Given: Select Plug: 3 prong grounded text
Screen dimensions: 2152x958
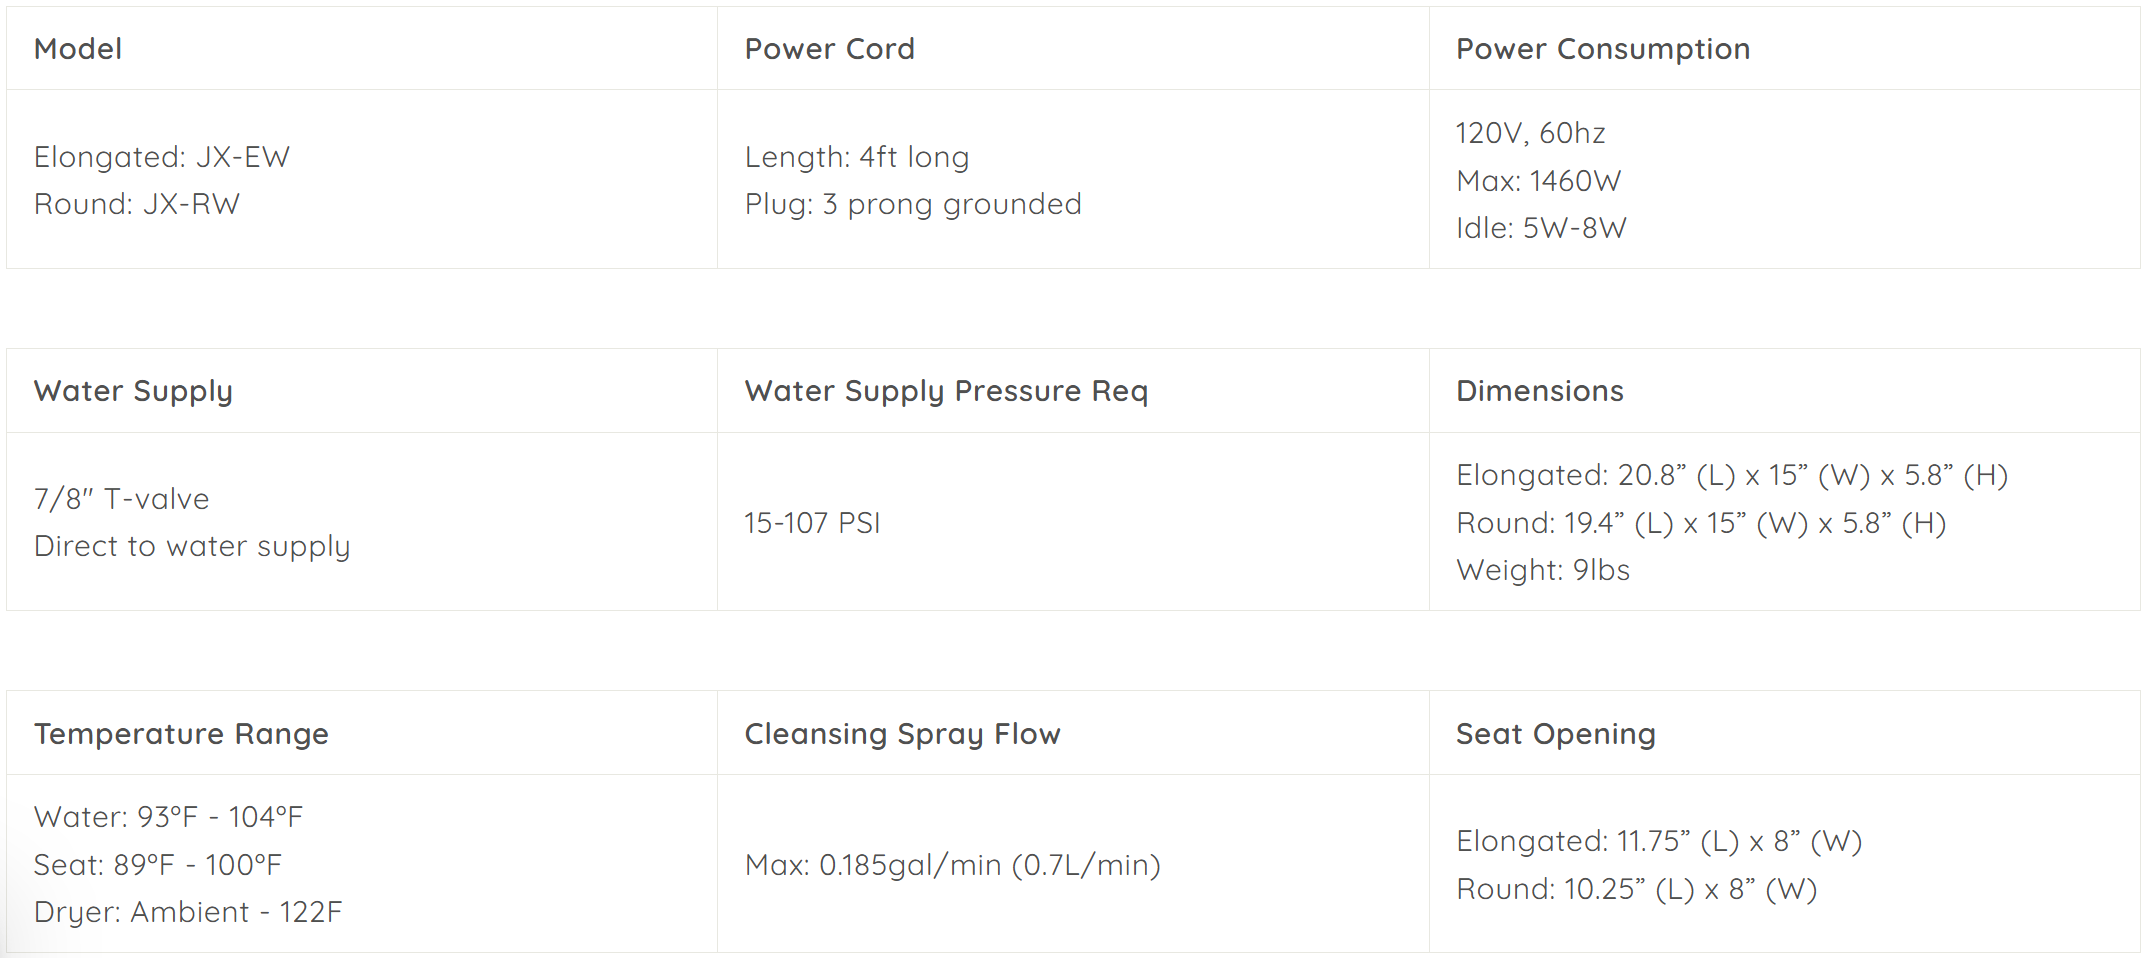Looking at the screenshot, I should coord(913,204).
